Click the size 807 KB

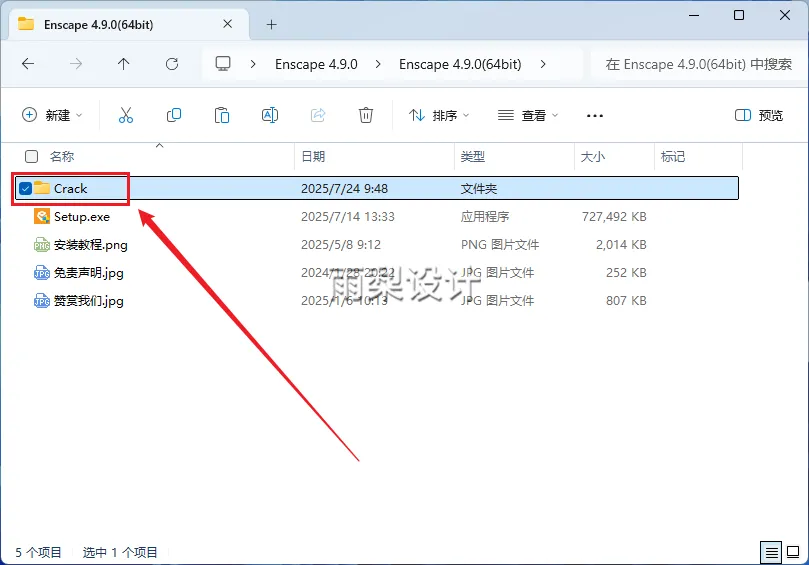pyautogui.click(x=626, y=300)
